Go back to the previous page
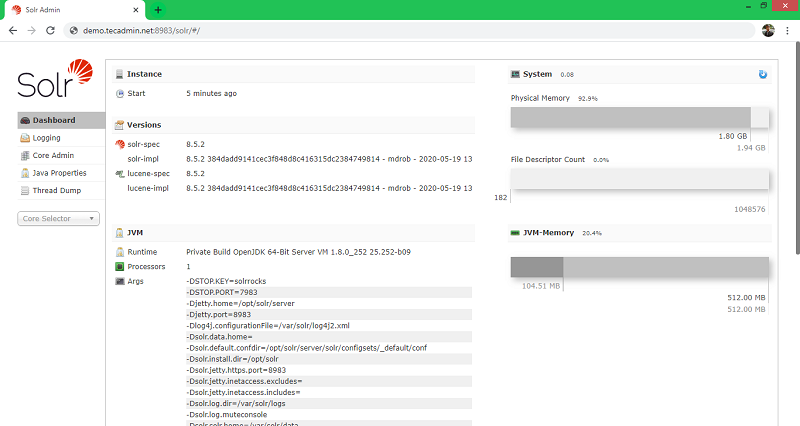The image size is (800, 426). click(x=13, y=31)
